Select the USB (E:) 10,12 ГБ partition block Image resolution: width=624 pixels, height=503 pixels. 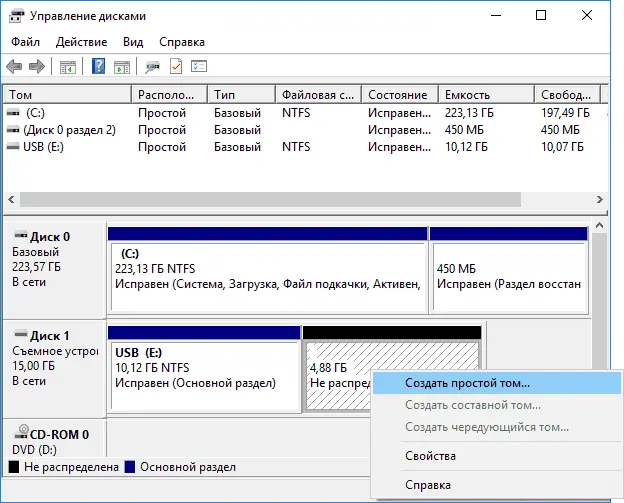tap(204, 368)
